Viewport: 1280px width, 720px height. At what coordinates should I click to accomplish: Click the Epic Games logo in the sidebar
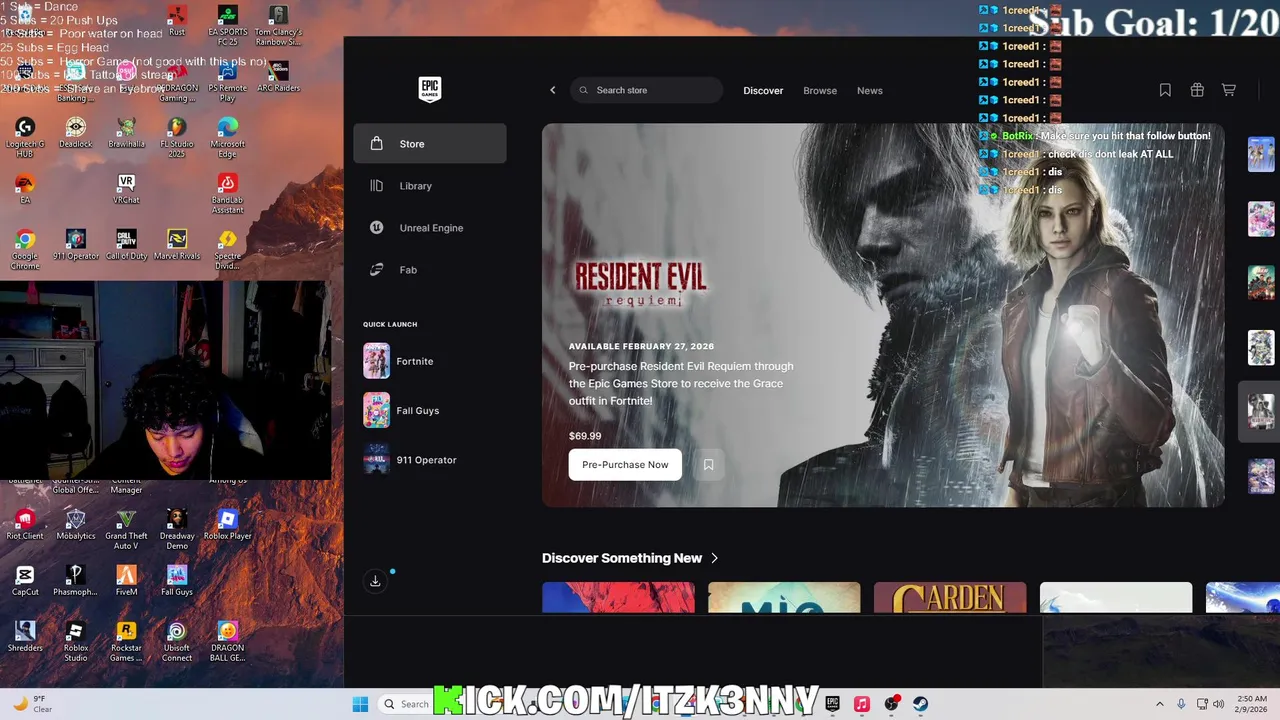coord(430,89)
